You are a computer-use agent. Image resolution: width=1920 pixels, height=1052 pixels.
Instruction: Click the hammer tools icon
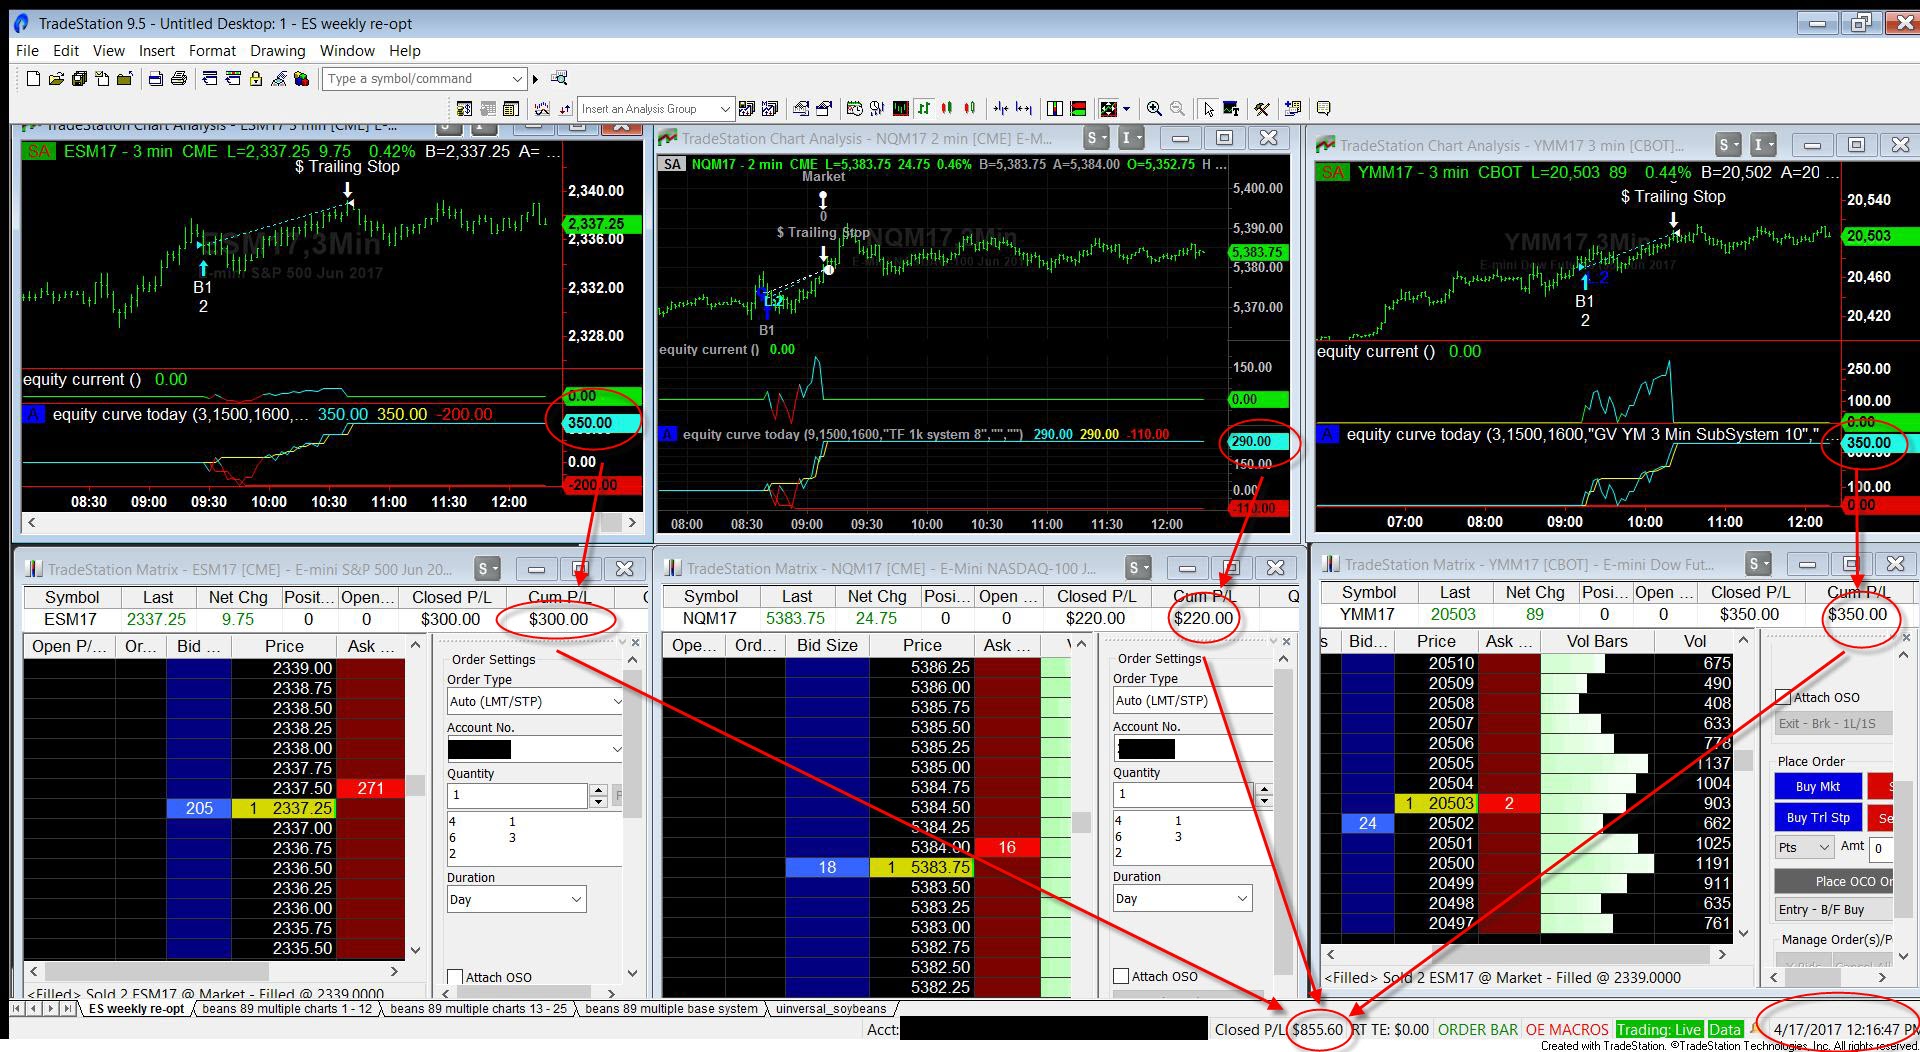coord(1262,108)
